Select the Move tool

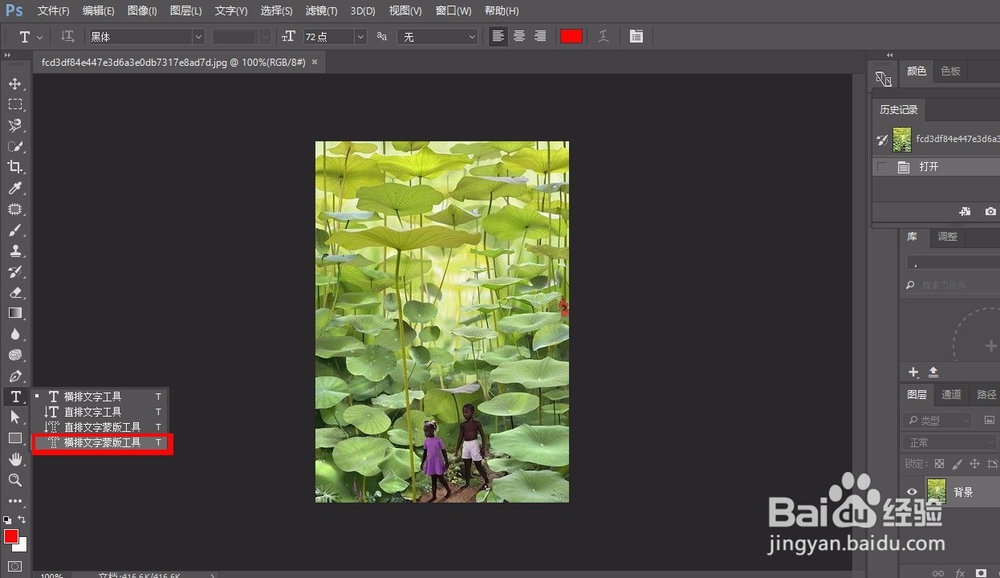pyautogui.click(x=15, y=84)
